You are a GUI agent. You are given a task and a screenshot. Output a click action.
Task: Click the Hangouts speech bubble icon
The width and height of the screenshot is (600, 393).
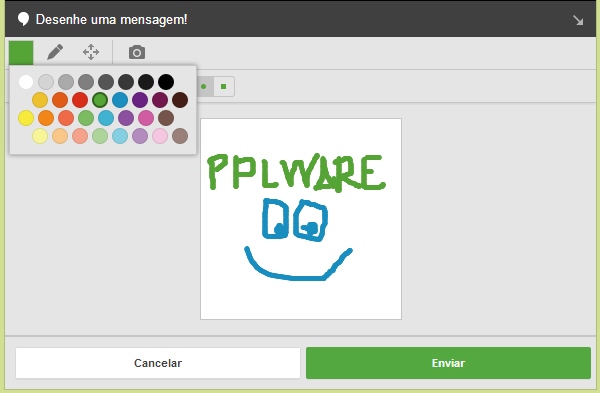click(23, 19)
